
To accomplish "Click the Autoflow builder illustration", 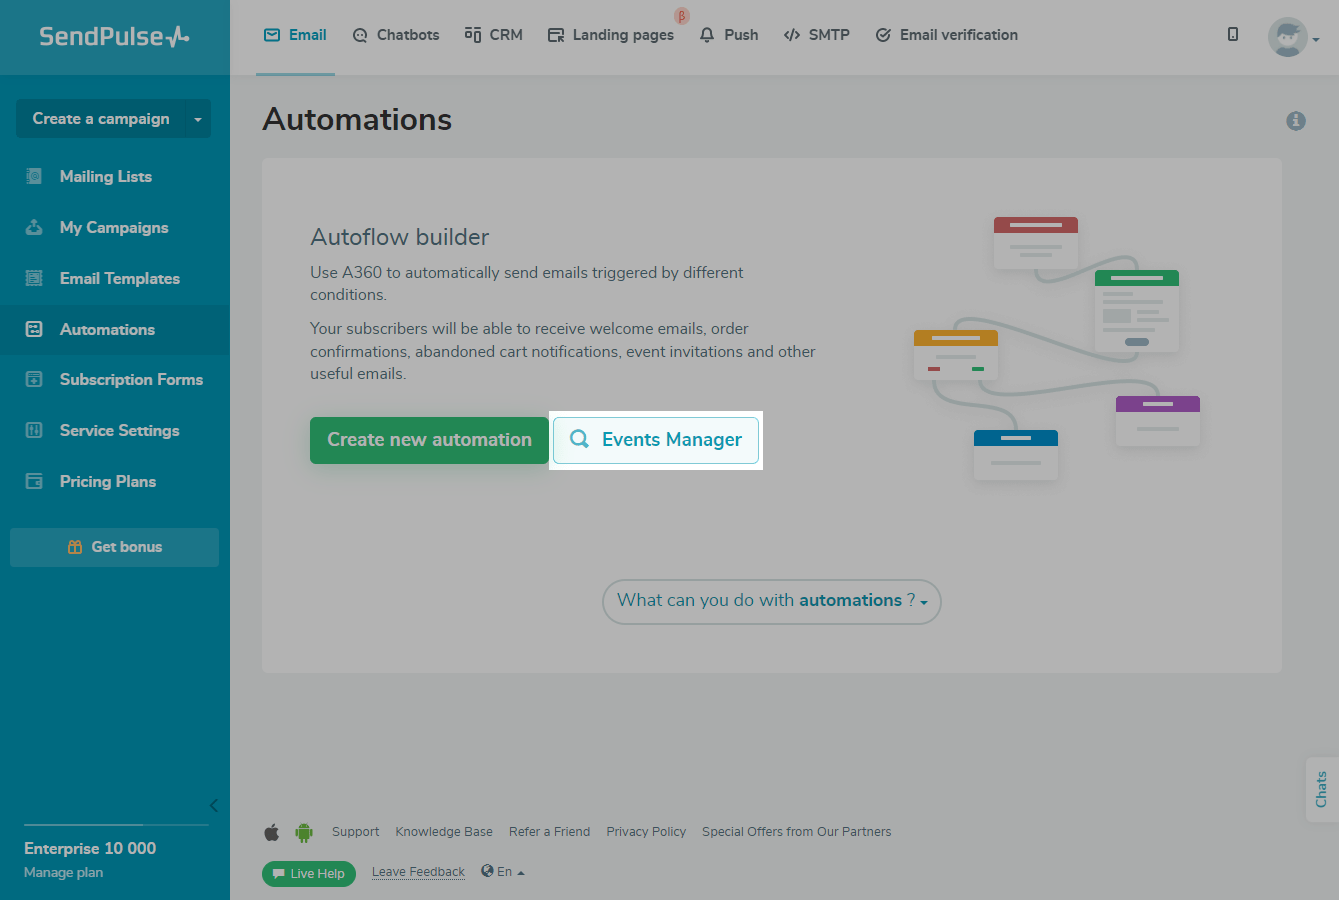I will coord(1057,348).
